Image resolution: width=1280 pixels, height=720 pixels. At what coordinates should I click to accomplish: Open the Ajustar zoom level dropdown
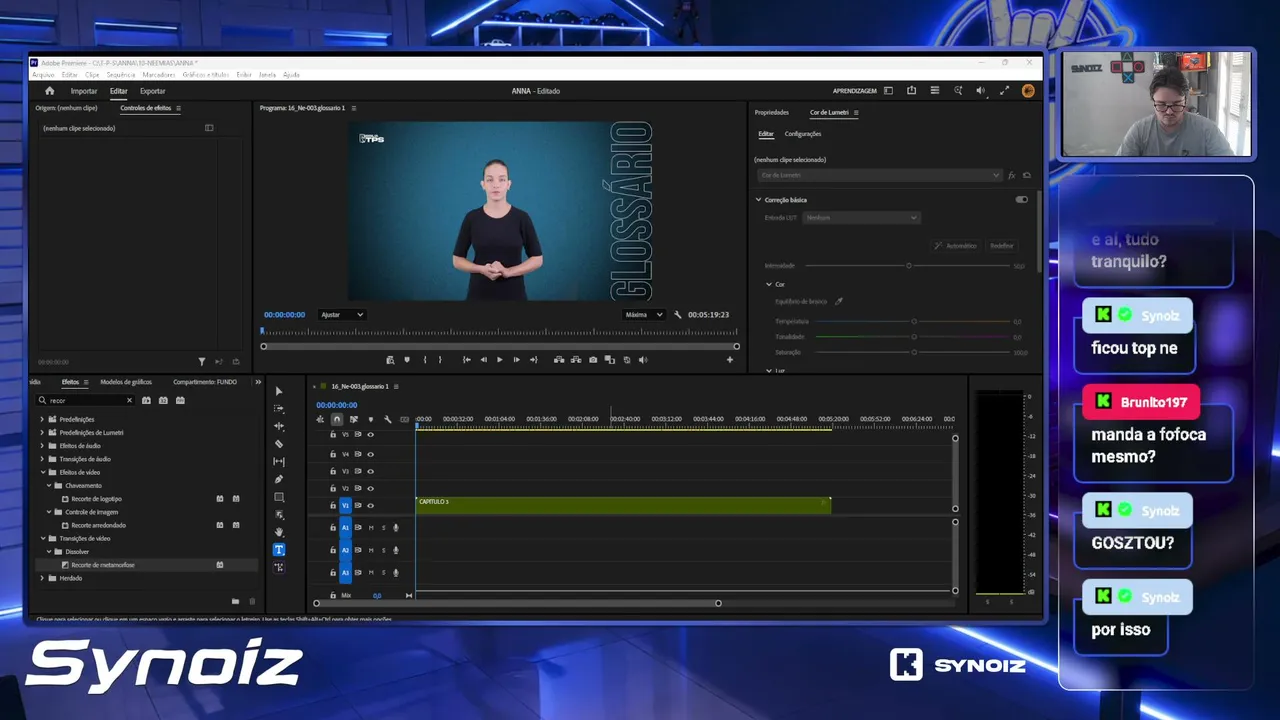[342, 315]
